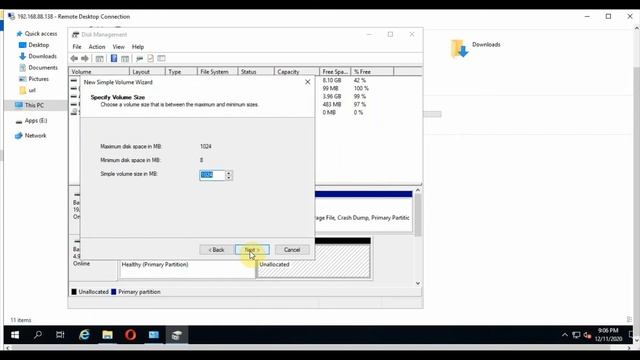640x360 pixels.
Task: Open File Explorer from taskbar
Action: 107,335
